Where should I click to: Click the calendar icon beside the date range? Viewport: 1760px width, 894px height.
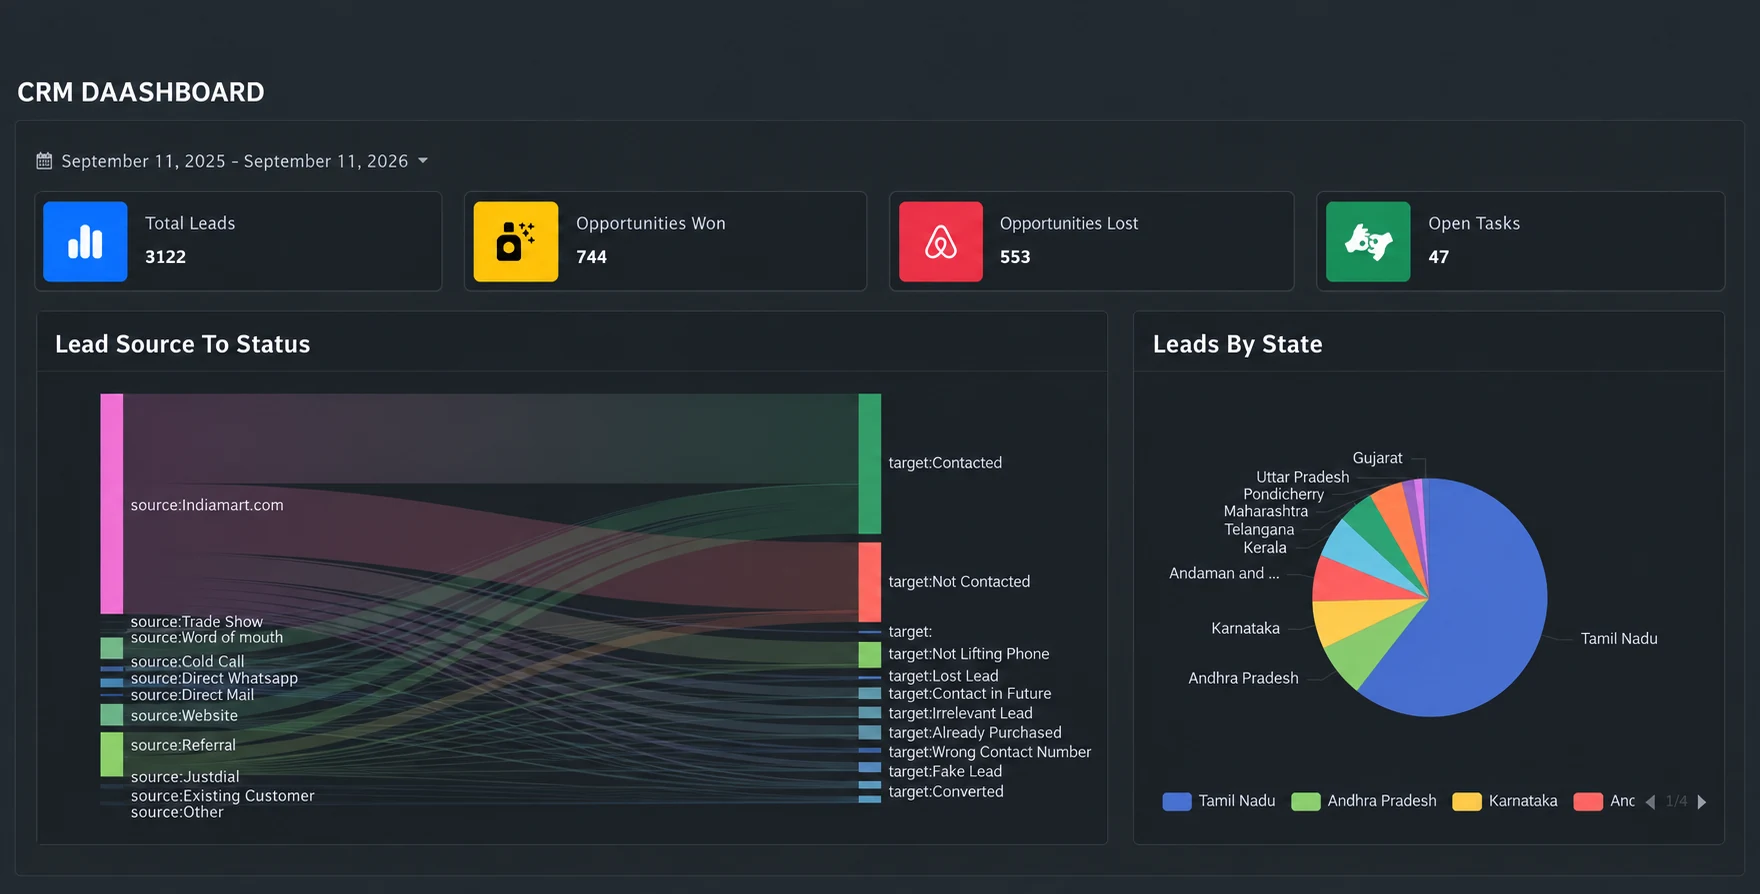pos(44,161)
